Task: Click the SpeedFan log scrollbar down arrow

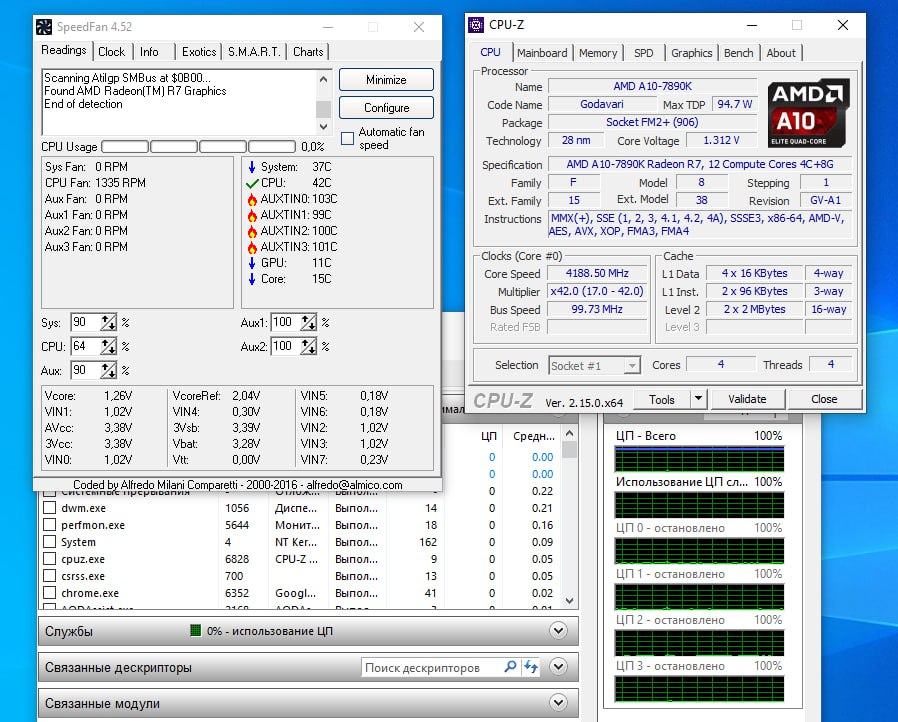Action: click(x=324, y=127)
